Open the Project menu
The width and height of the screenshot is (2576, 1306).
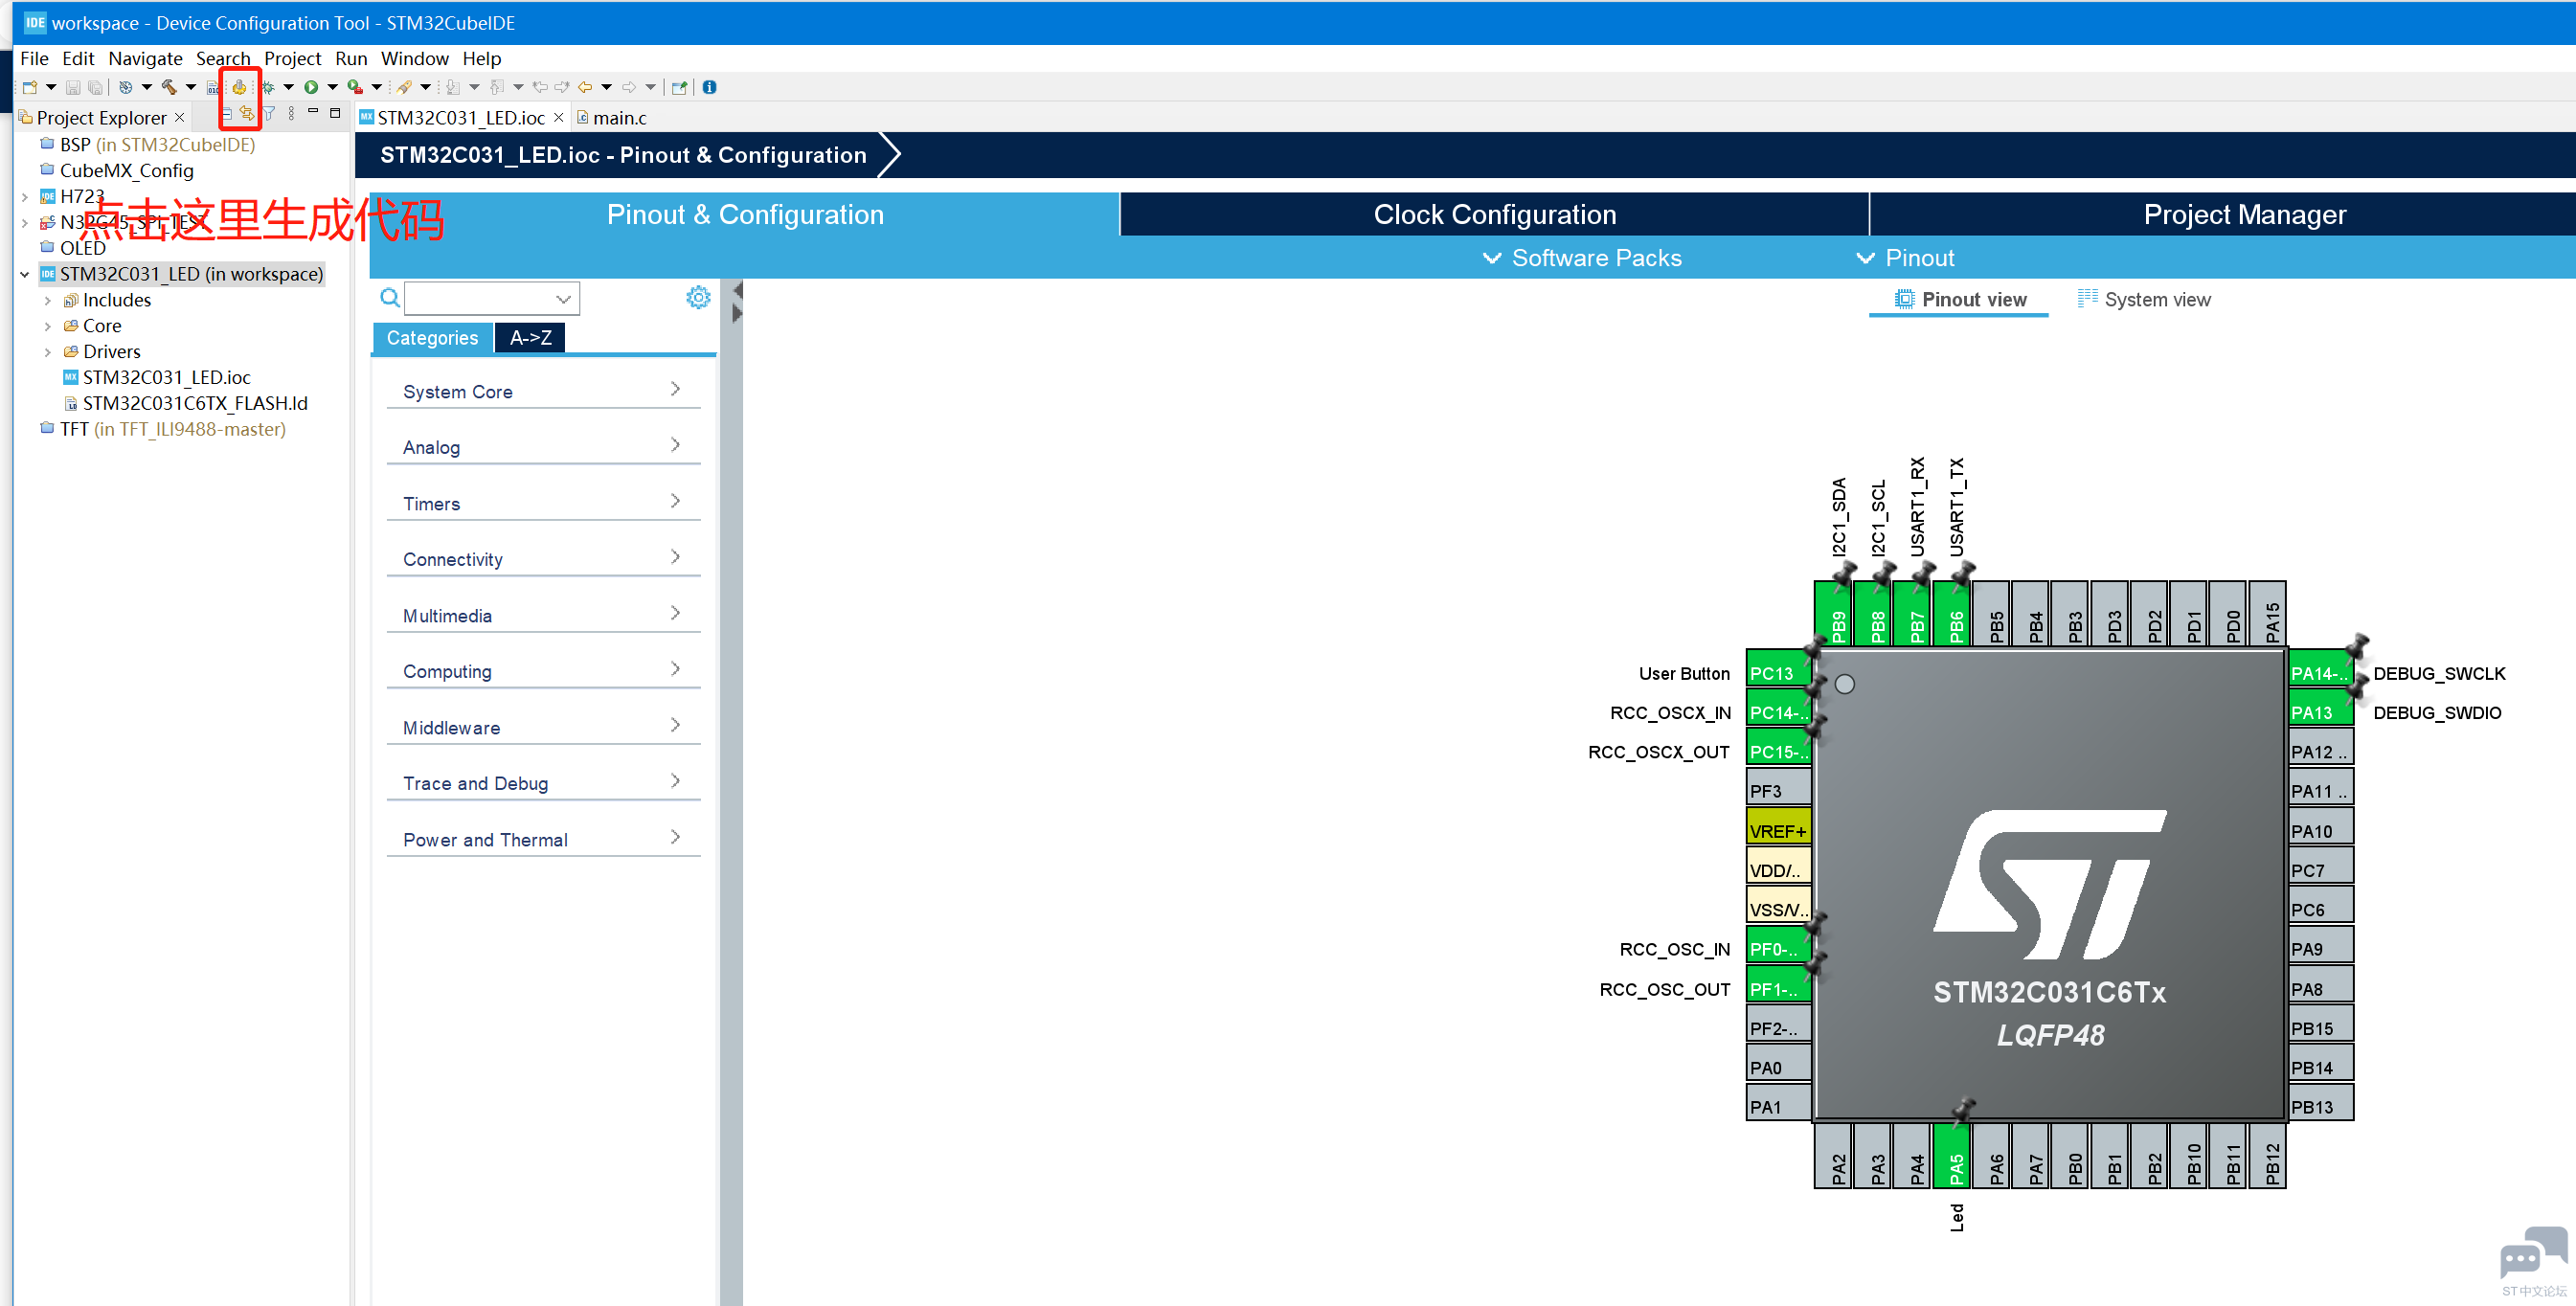tap(292, 58)
